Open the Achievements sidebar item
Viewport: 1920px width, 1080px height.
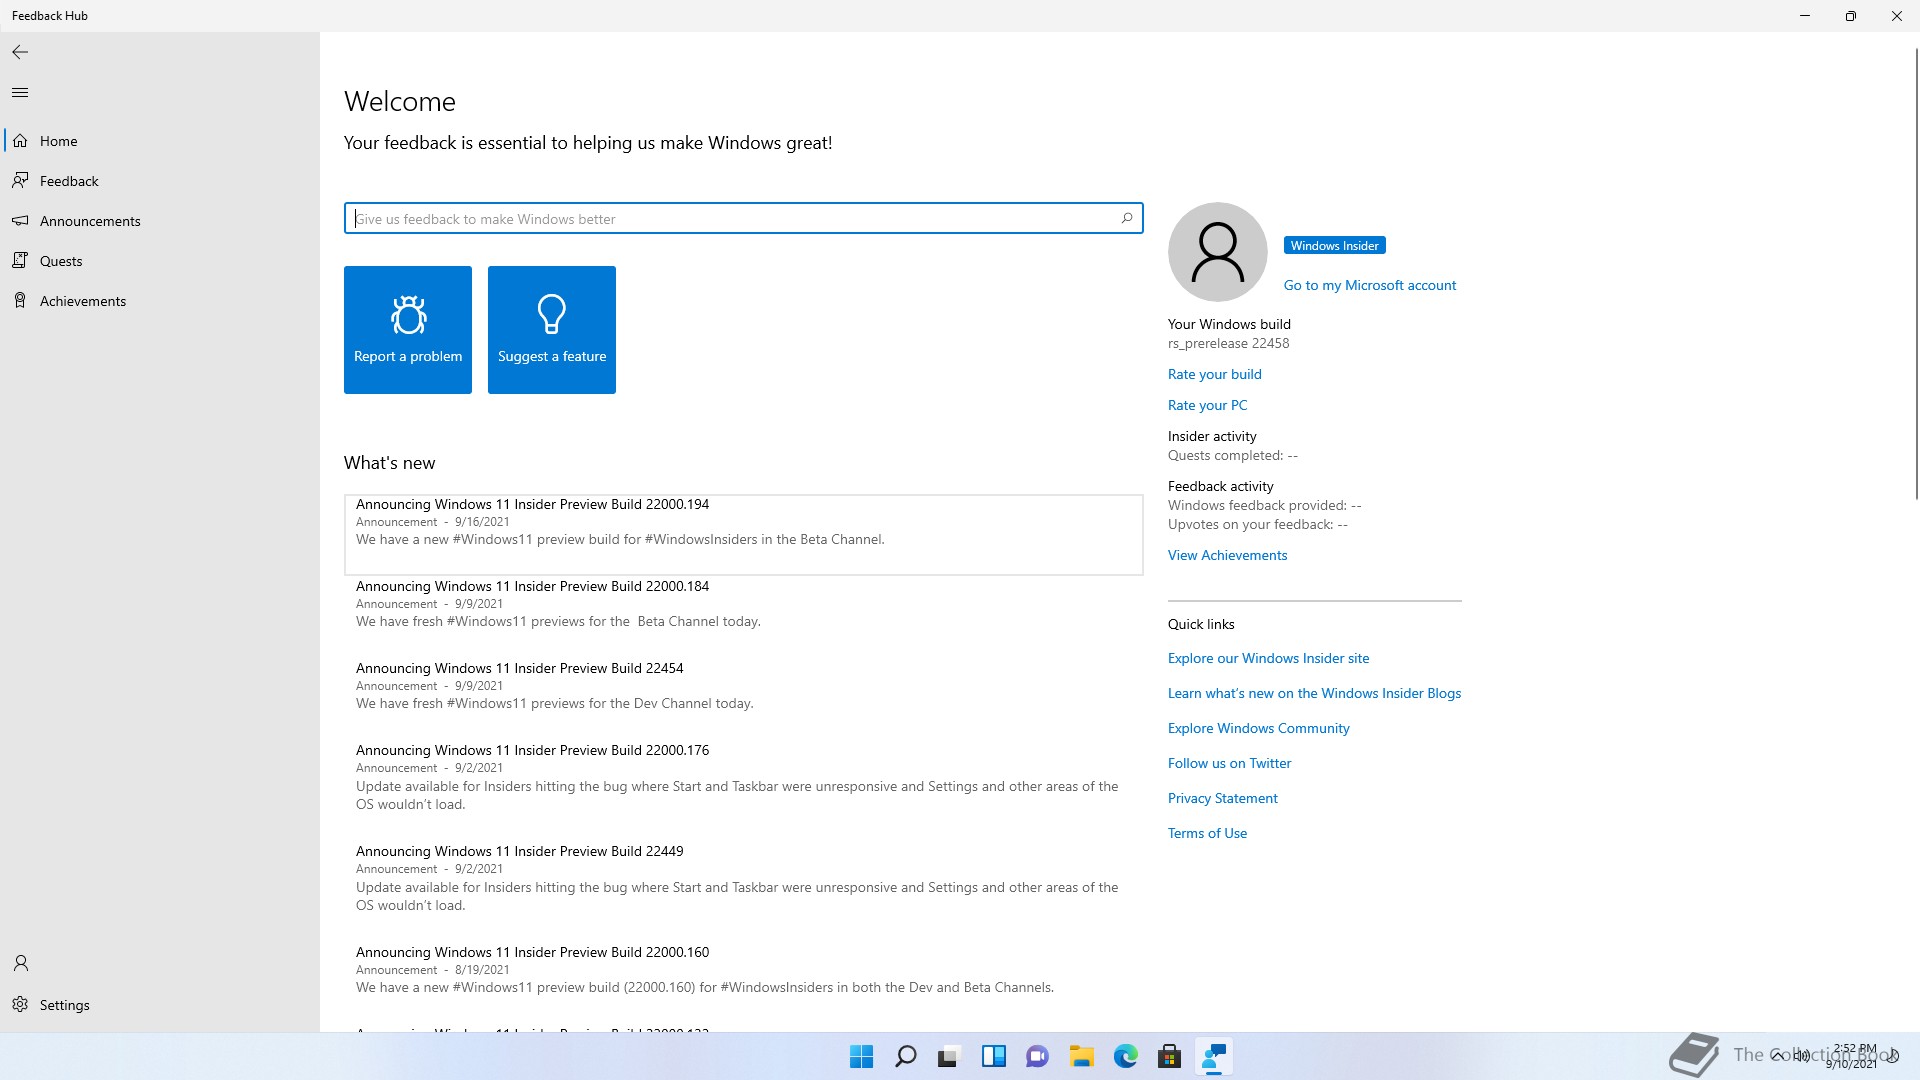pyautogui.click(x=82, y=301)
